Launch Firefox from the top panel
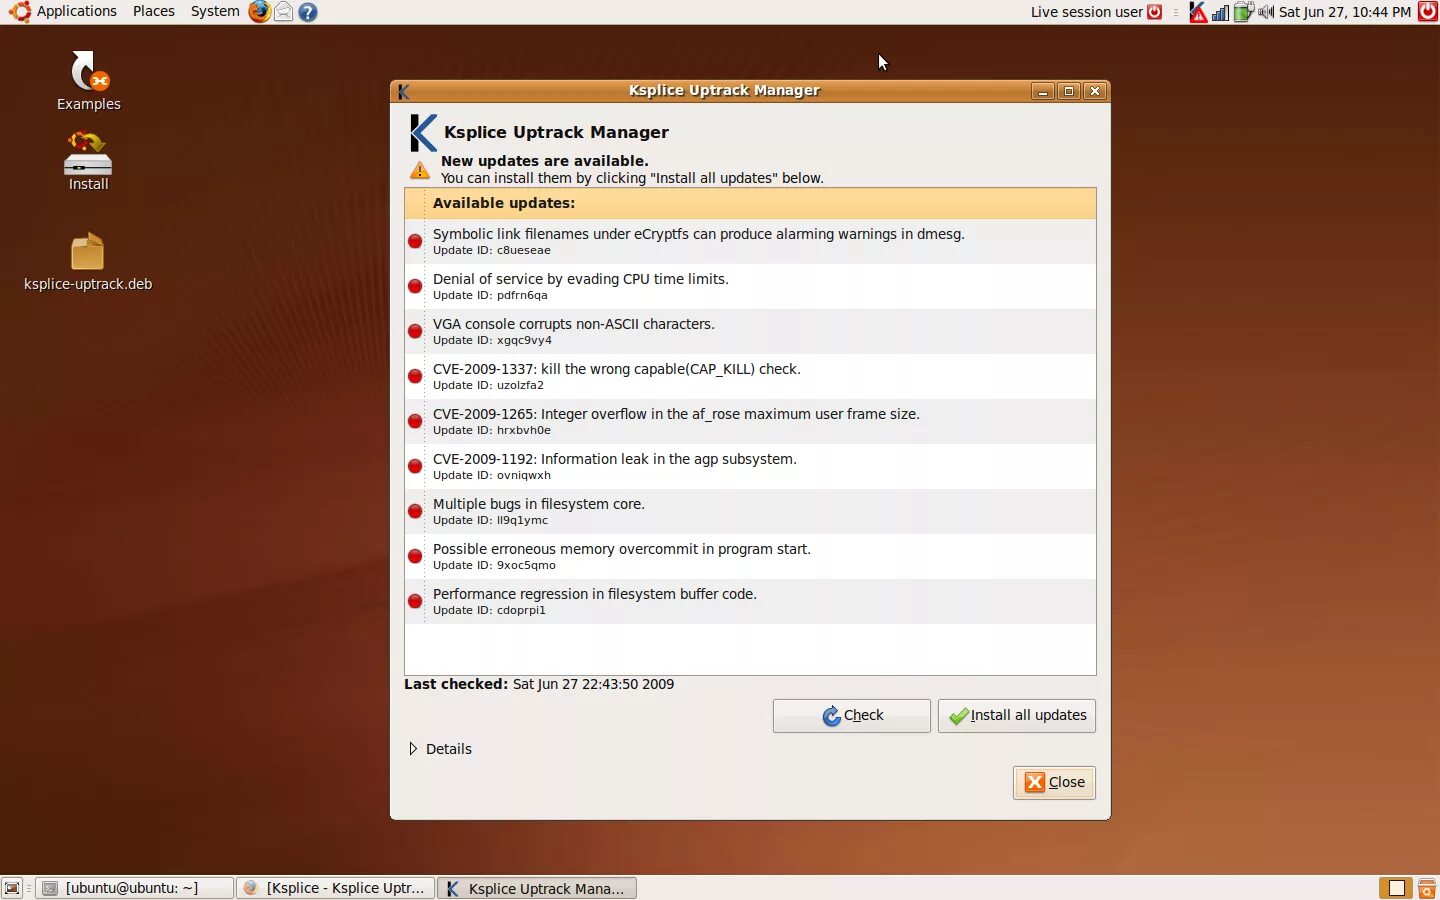 coord(259,12)
